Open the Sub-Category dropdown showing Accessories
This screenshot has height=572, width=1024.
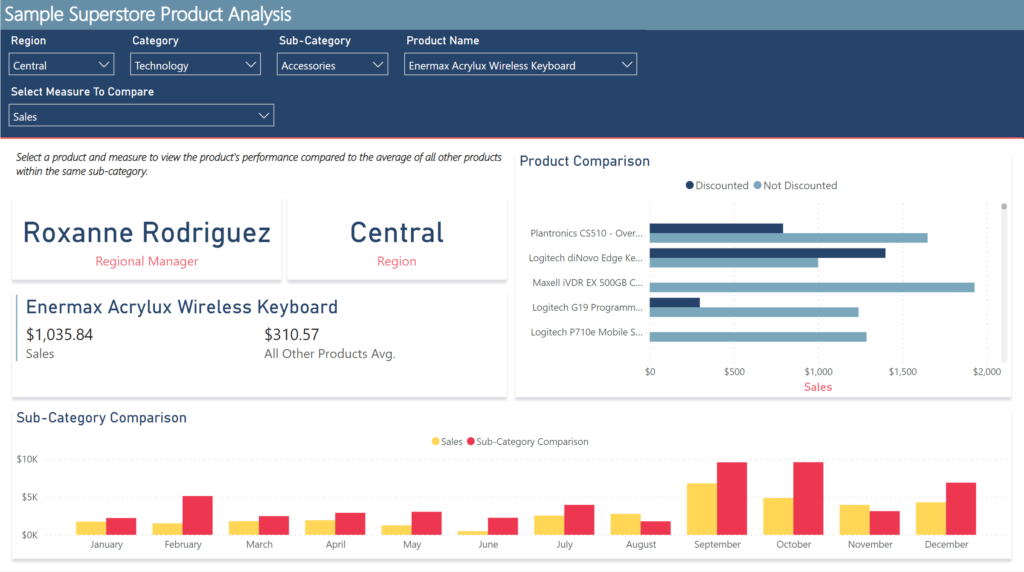pos(332,65)
